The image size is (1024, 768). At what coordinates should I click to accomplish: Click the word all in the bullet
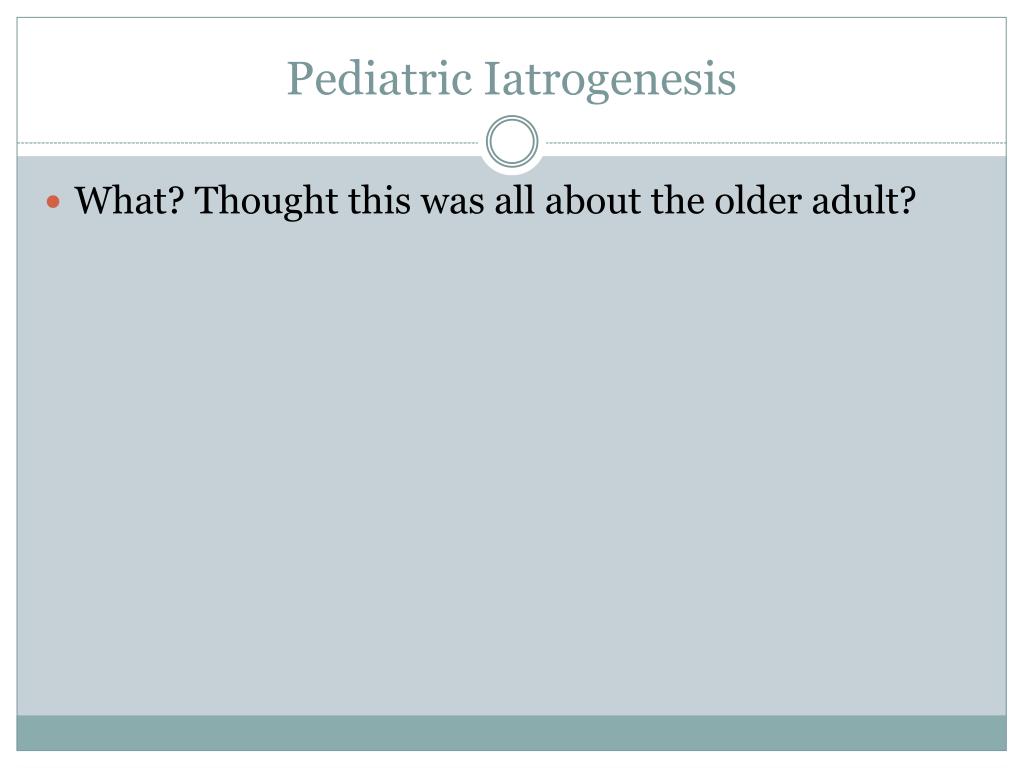[x=514, y=200]
